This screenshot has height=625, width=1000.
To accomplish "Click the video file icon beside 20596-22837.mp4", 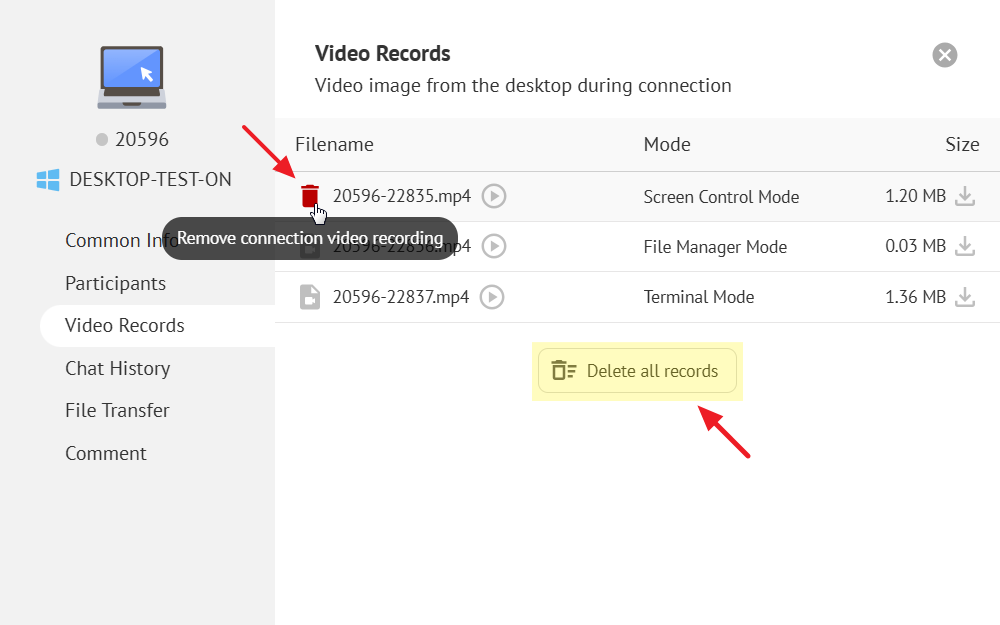I will pyautogui.click(x=310, y=297).
